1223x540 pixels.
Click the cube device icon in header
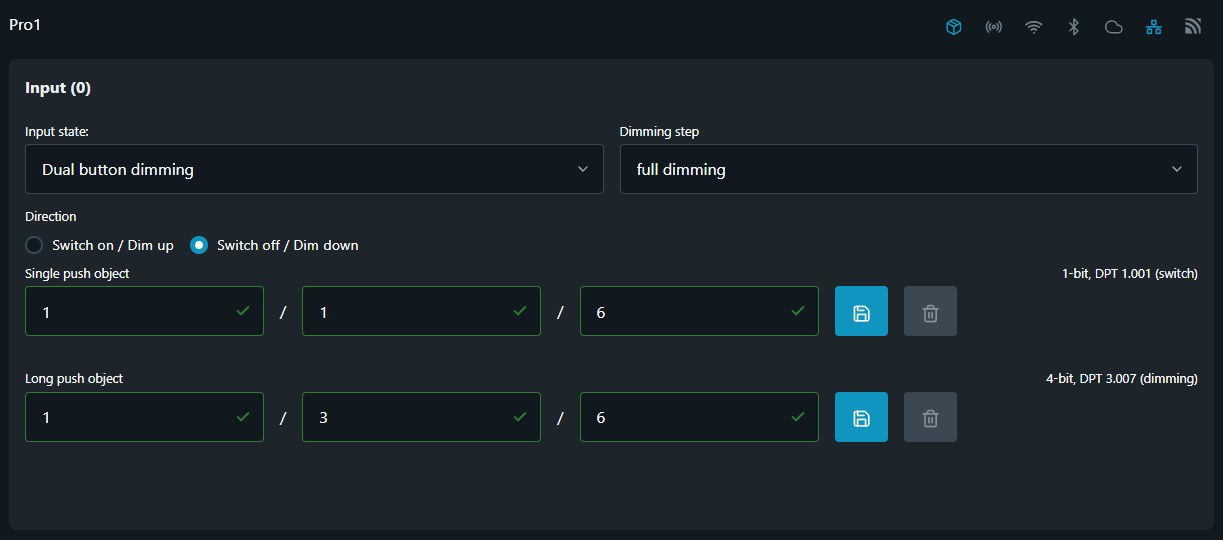coord(953,27)
